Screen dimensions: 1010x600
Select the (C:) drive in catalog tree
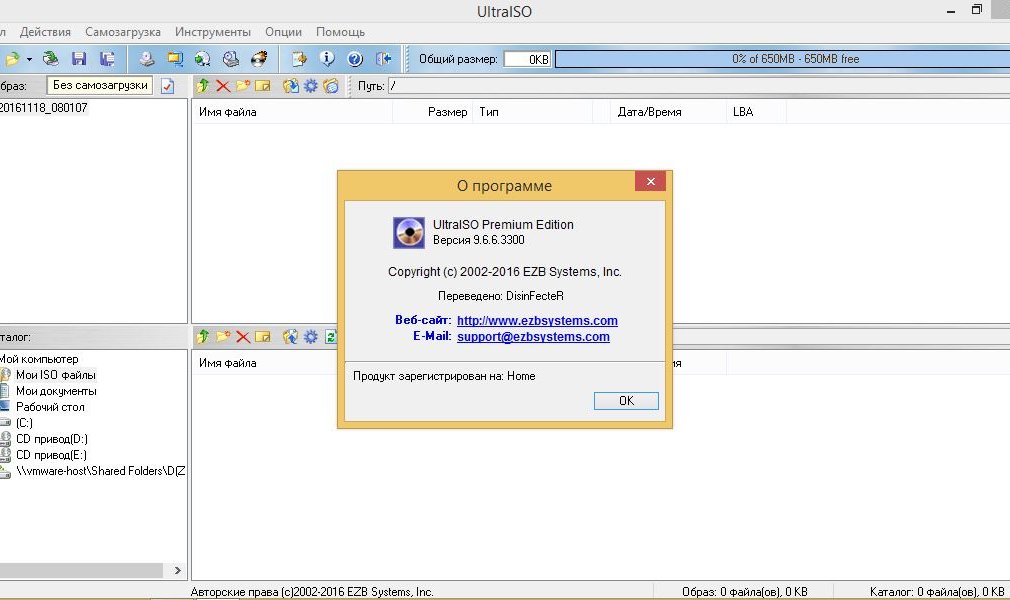[24, 423]
